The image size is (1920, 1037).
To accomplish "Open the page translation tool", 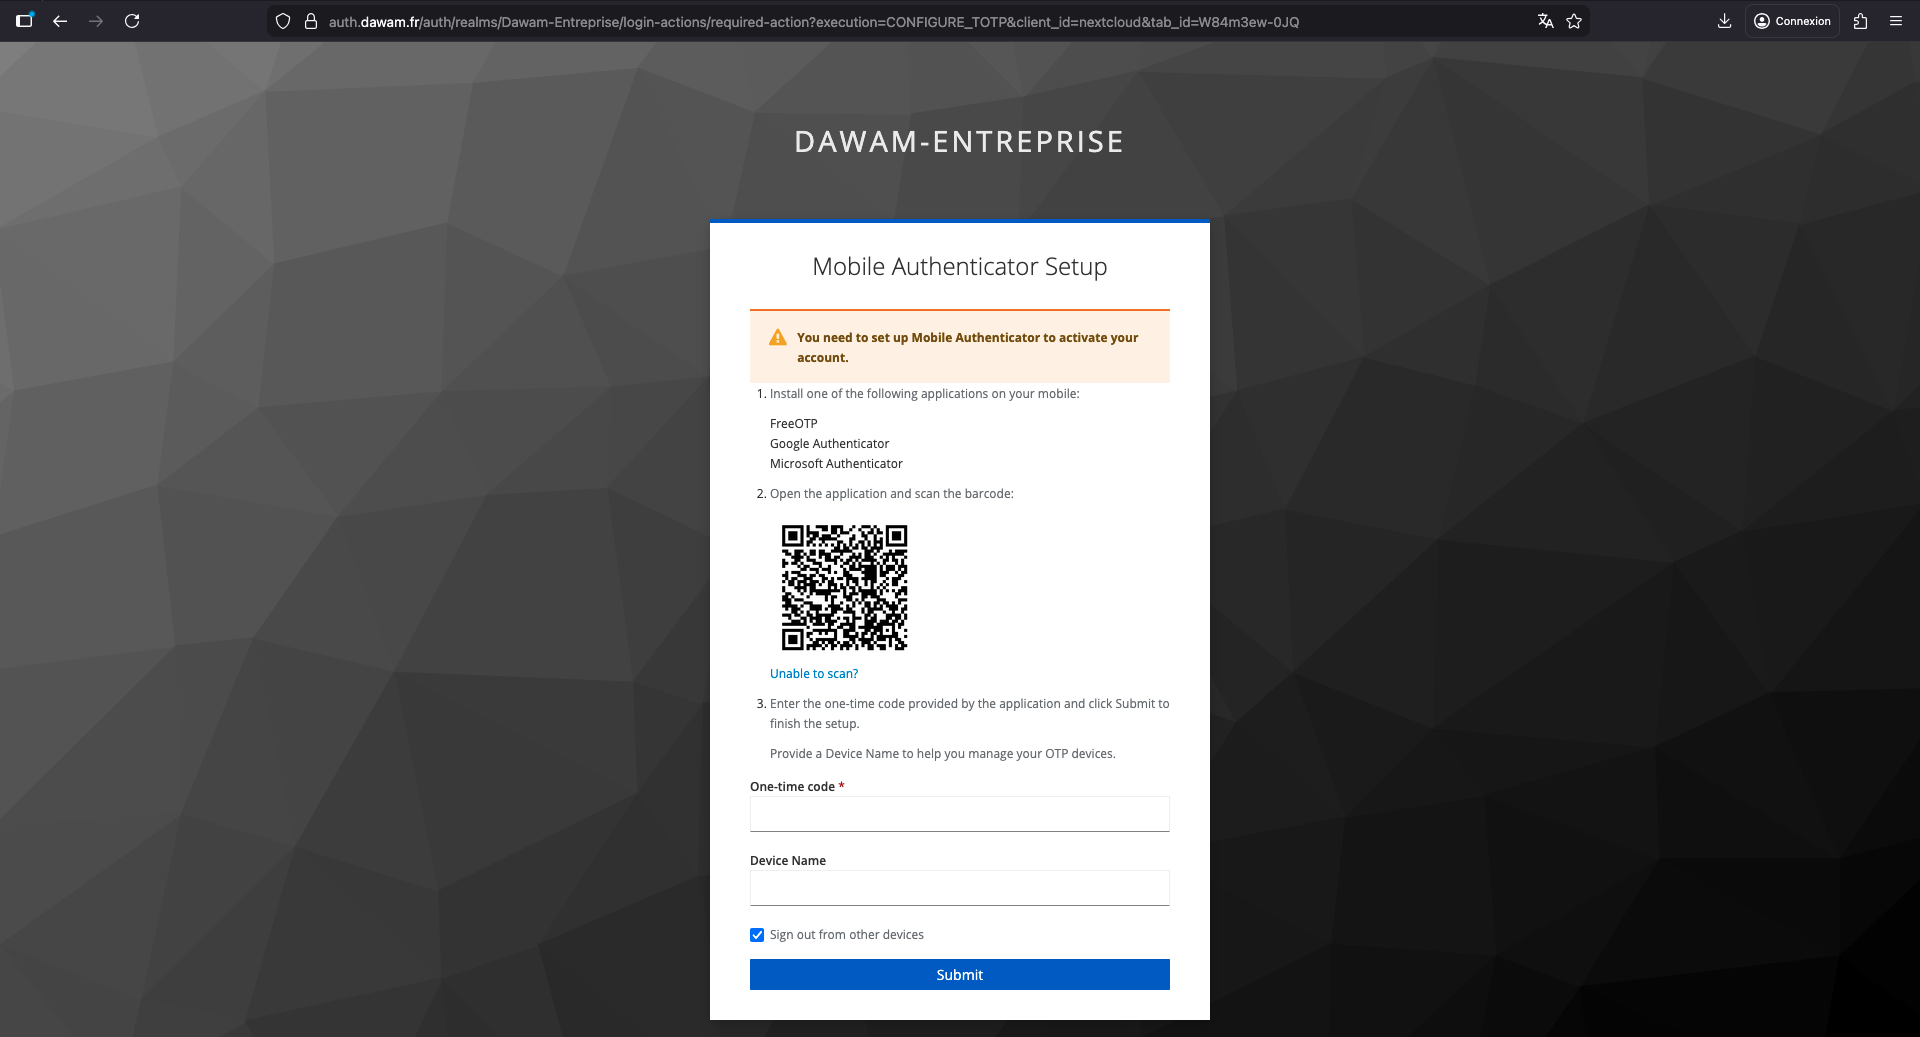I will 1545,20.
